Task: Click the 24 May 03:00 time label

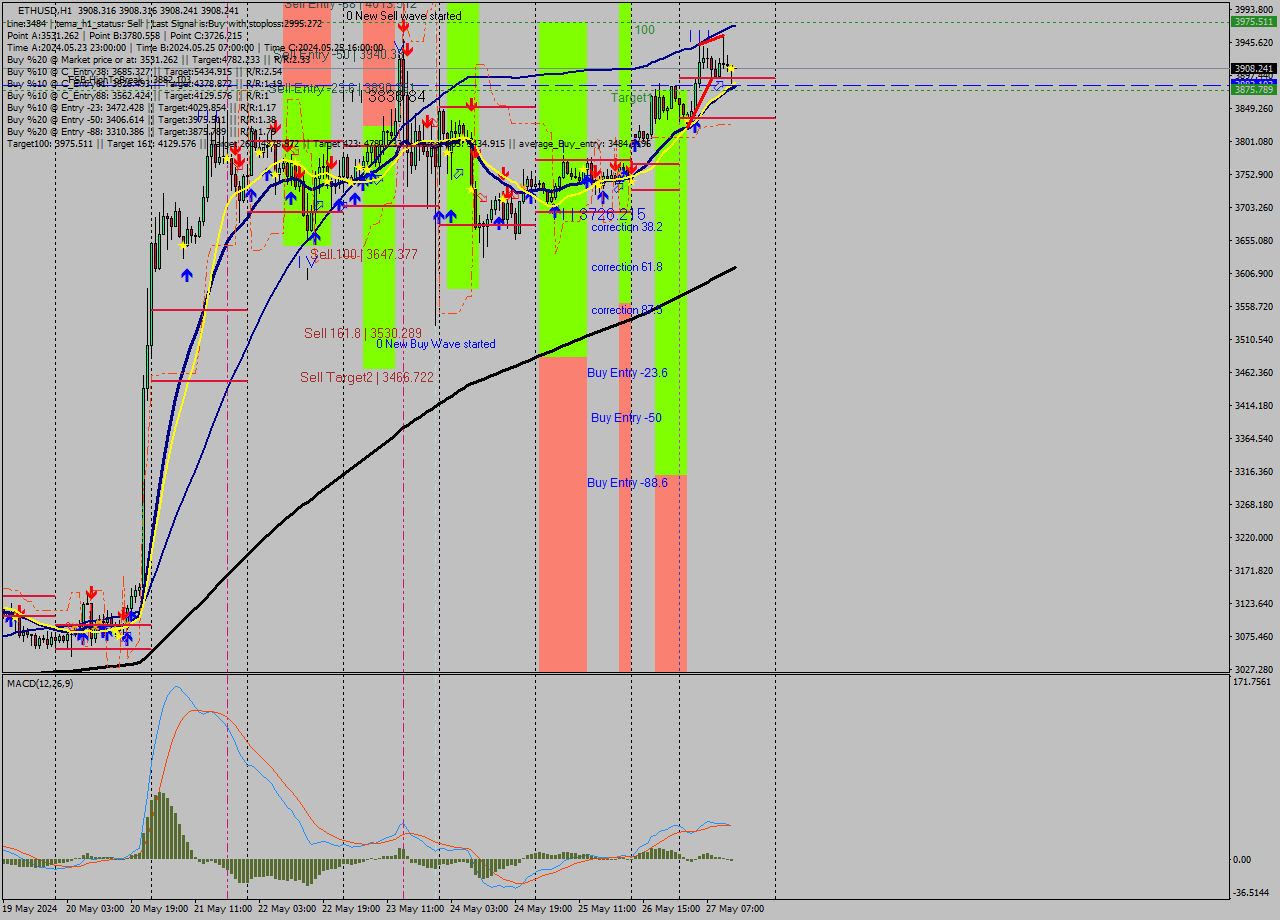Action: tap(479, 909)
